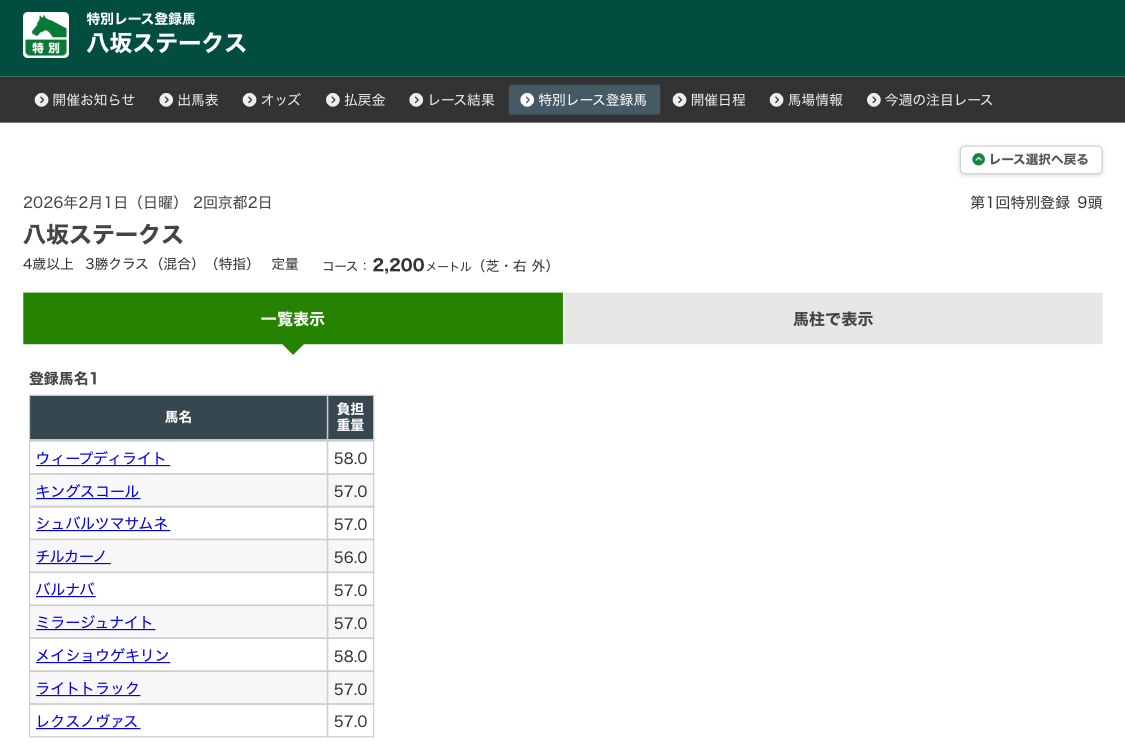
Task: Click the シュバルツマサムネ horse link
Action: [103, 523]
